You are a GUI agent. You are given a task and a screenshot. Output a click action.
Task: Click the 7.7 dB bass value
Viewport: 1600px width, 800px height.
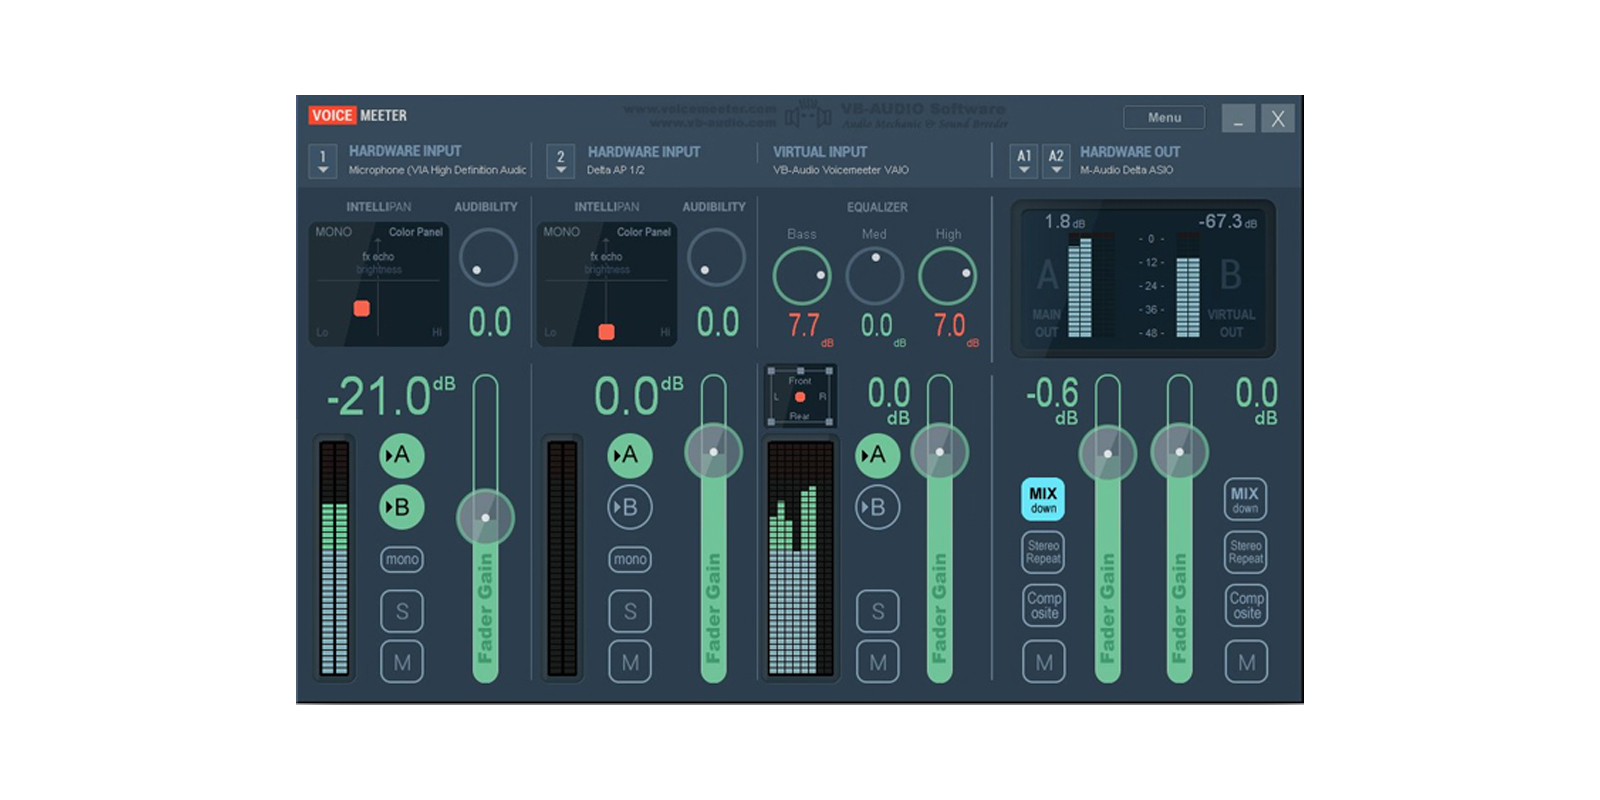tap(810, 327)
